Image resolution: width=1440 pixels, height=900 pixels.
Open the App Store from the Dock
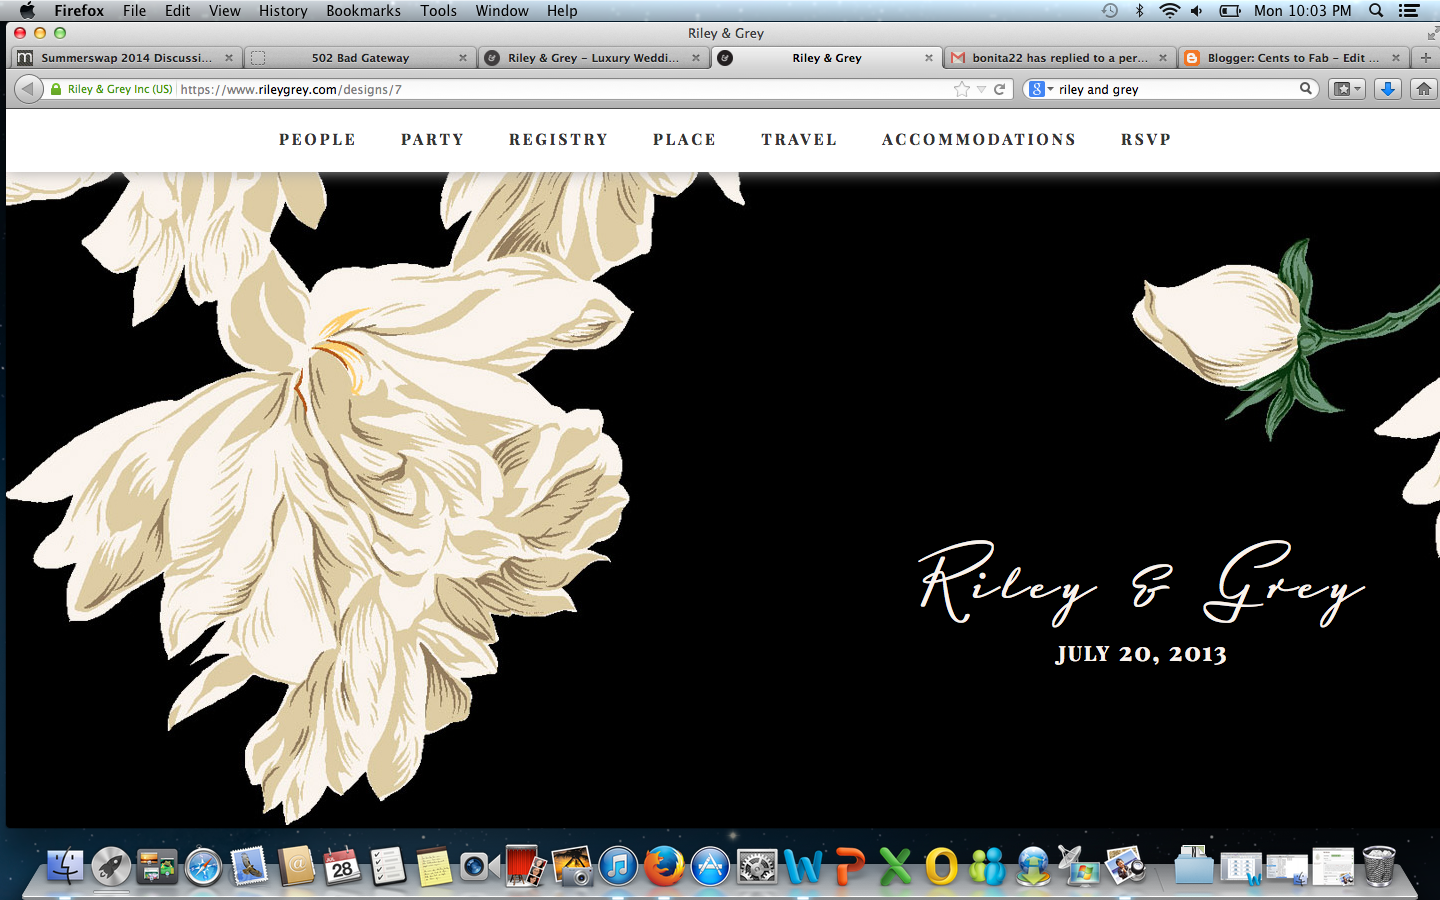tap(710, 866)
